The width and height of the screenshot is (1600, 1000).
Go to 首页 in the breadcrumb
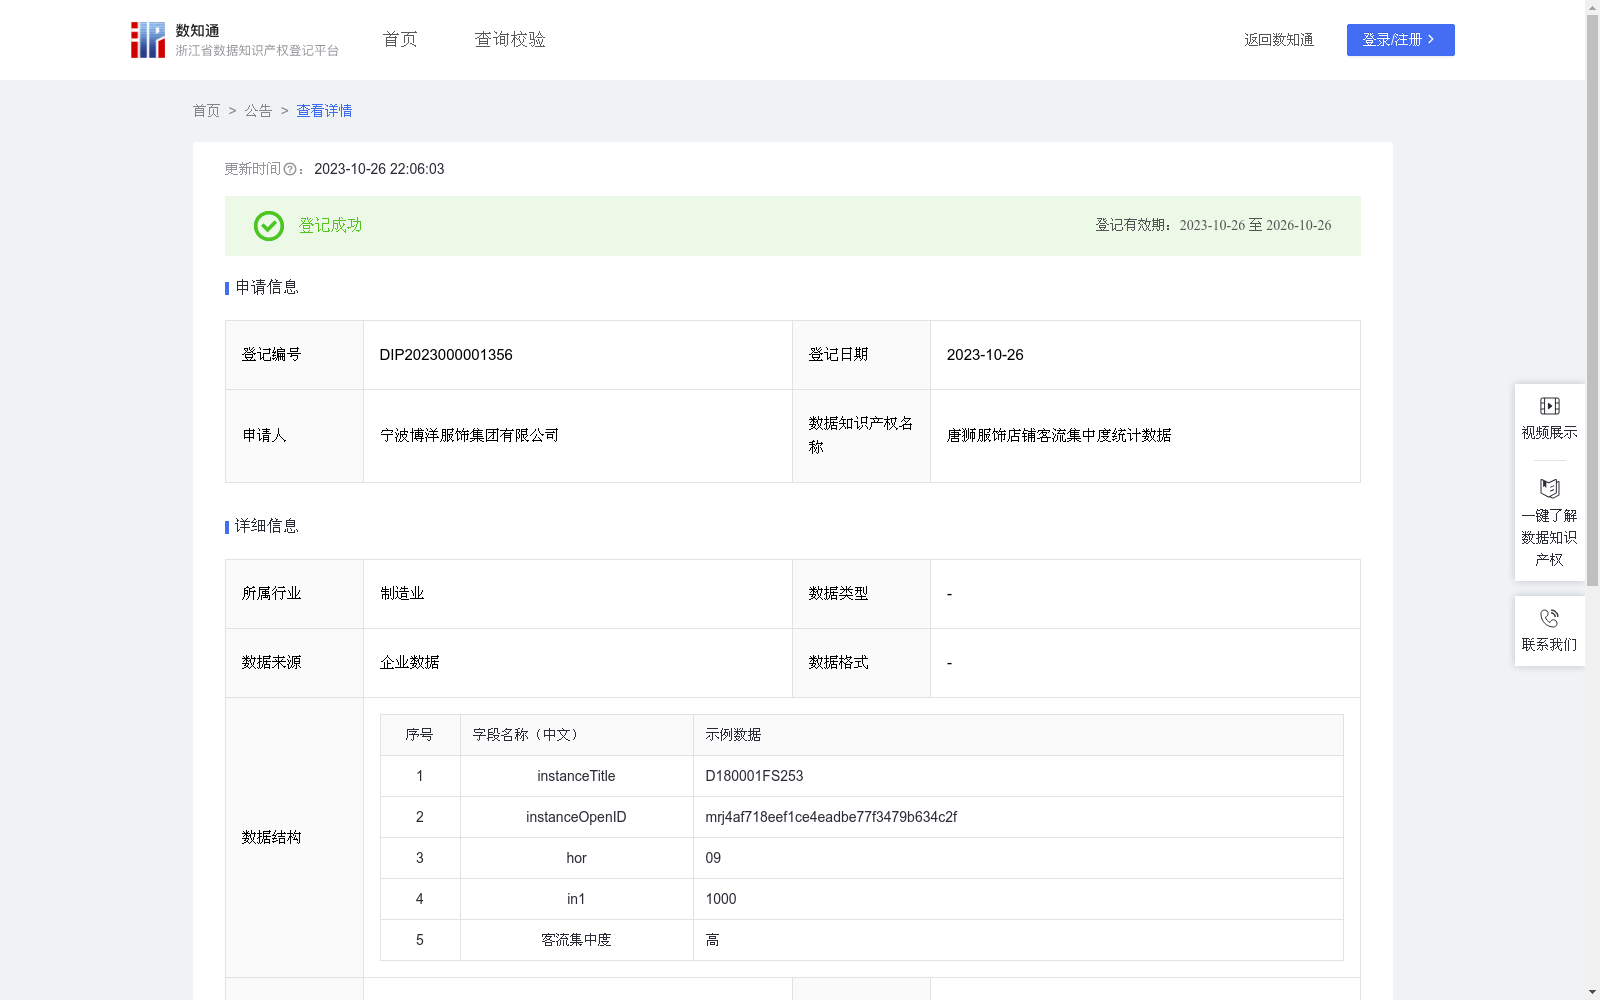click(x=206, y=111)
